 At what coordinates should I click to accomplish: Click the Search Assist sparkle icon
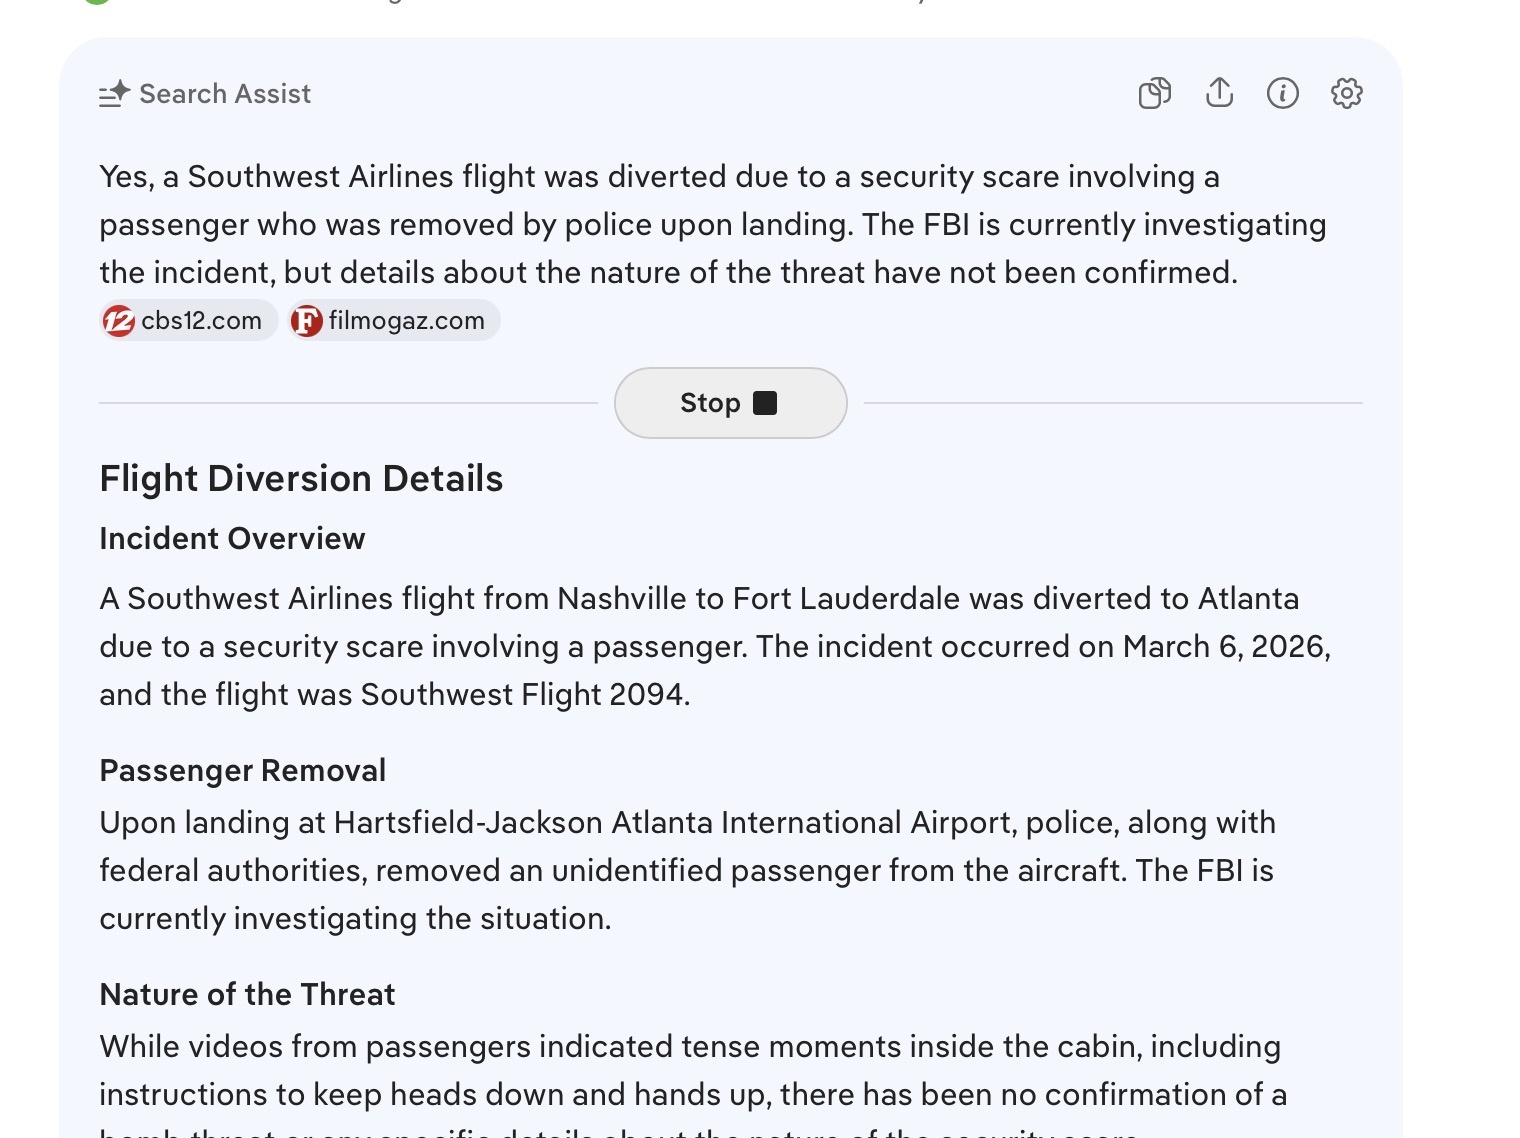[114, 94]
